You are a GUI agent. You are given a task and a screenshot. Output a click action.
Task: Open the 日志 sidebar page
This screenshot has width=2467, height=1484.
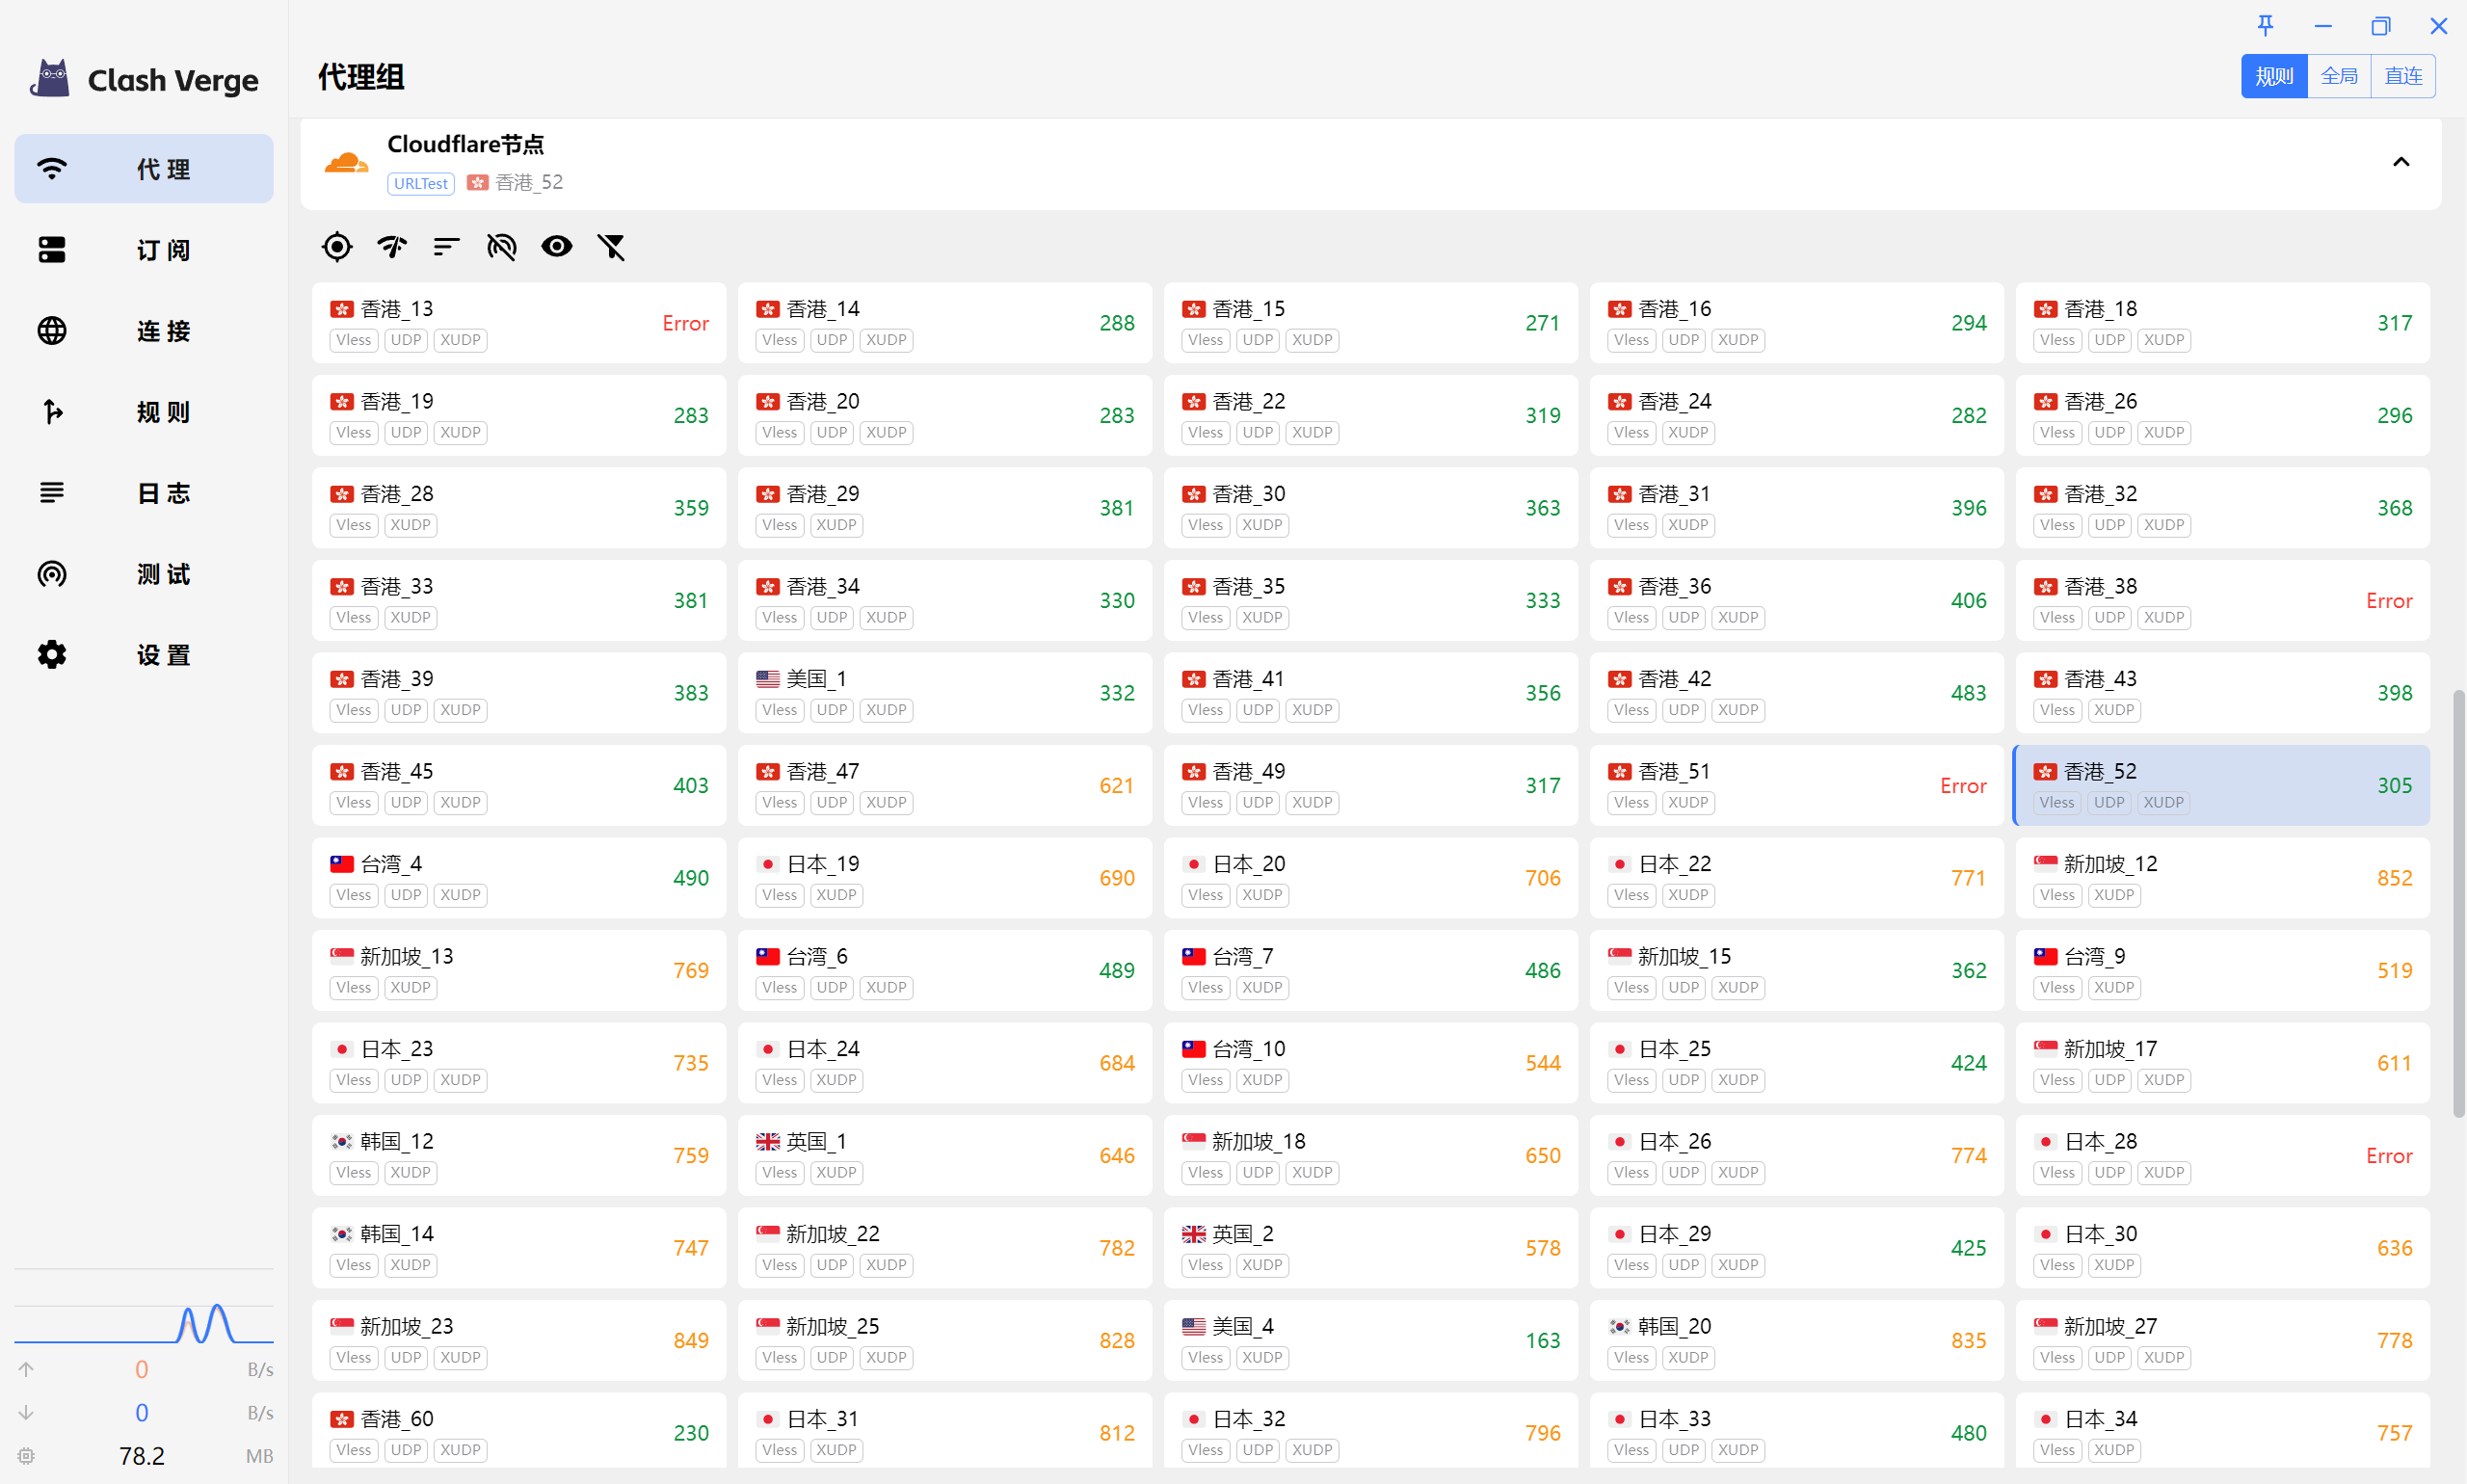[143, 493]
